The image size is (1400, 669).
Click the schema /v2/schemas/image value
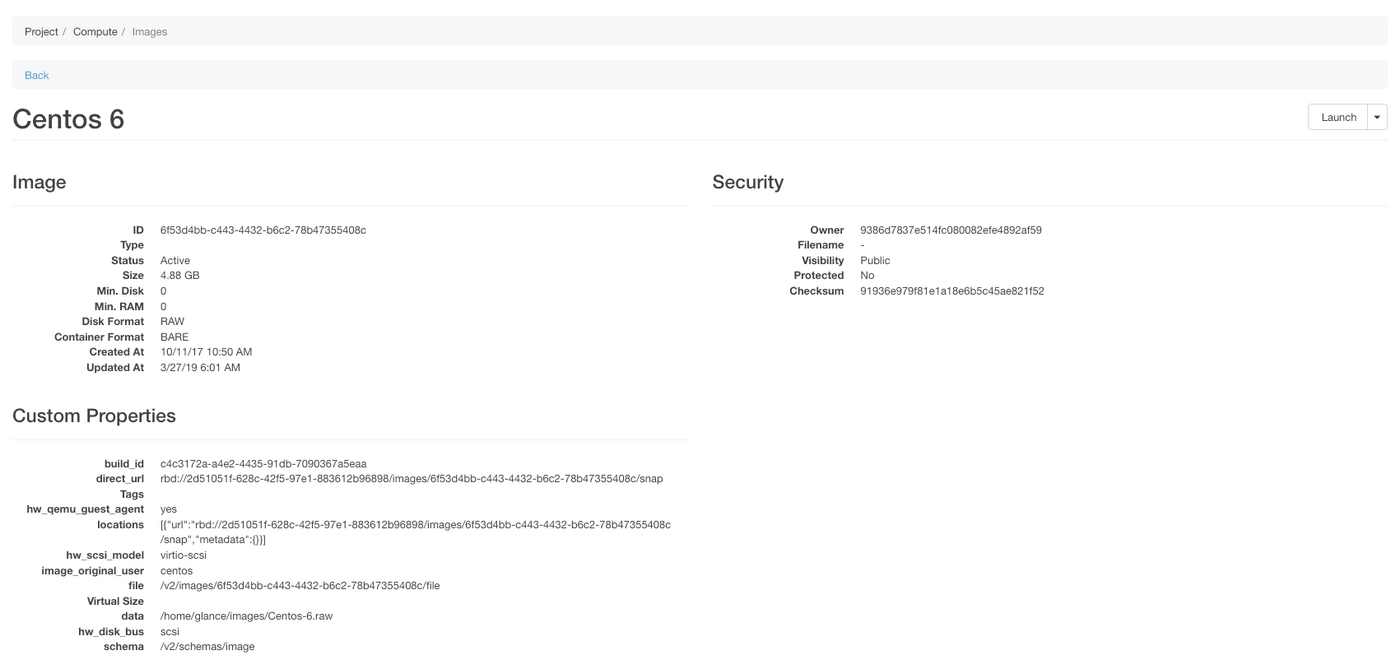click(x=207, y=647)
